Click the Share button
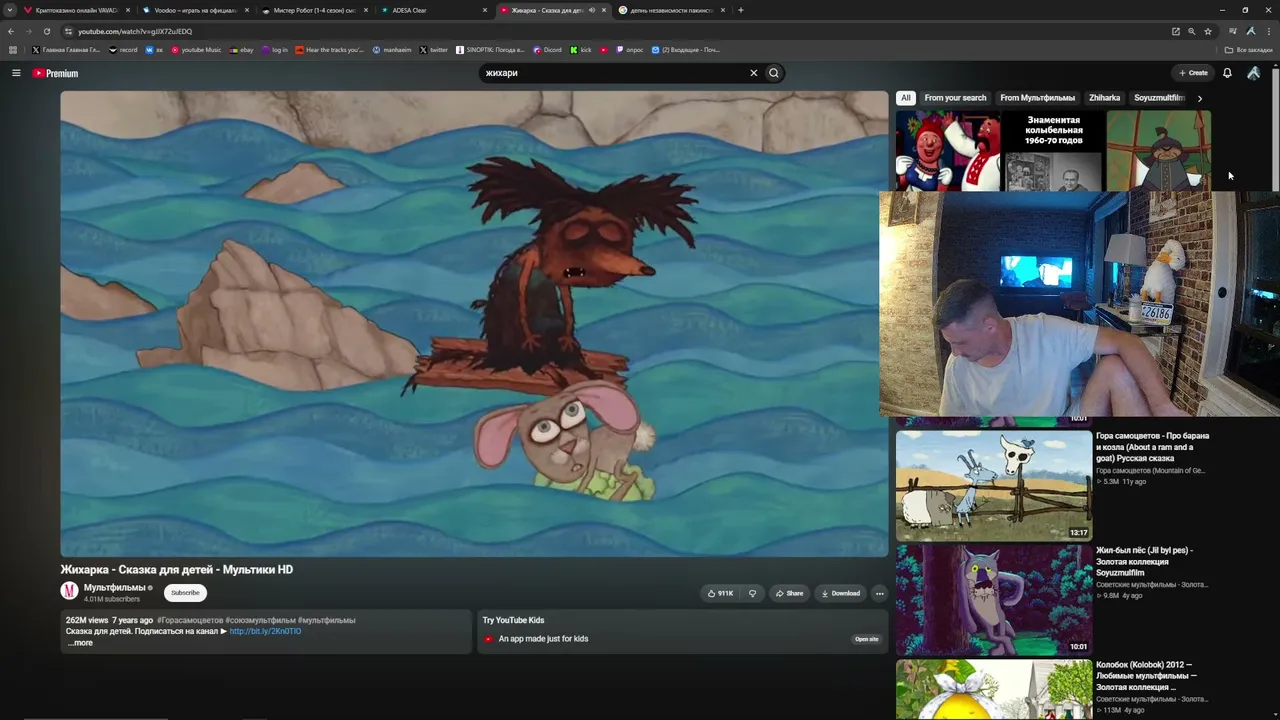Viewport: 1280px width, 720px height. pos(789,593)
